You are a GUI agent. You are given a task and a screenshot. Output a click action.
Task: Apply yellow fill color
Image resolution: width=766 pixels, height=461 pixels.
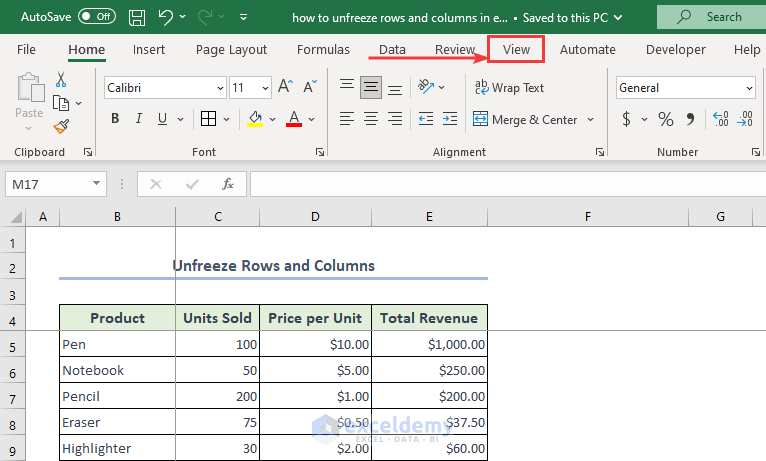coord(255,119)
